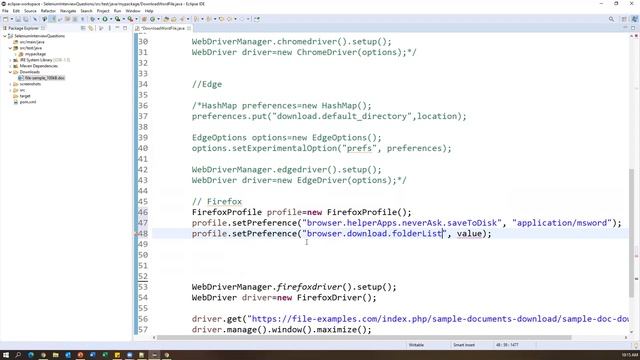Viewport: 640px width, 360px height.
Task: Open the Debug configurations dropdown arrow
Action: point(98,19)
